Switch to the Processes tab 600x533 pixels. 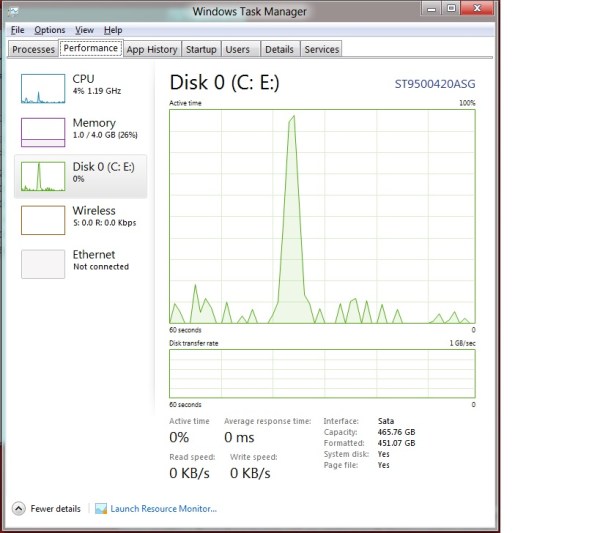click(x=33, y=49)
